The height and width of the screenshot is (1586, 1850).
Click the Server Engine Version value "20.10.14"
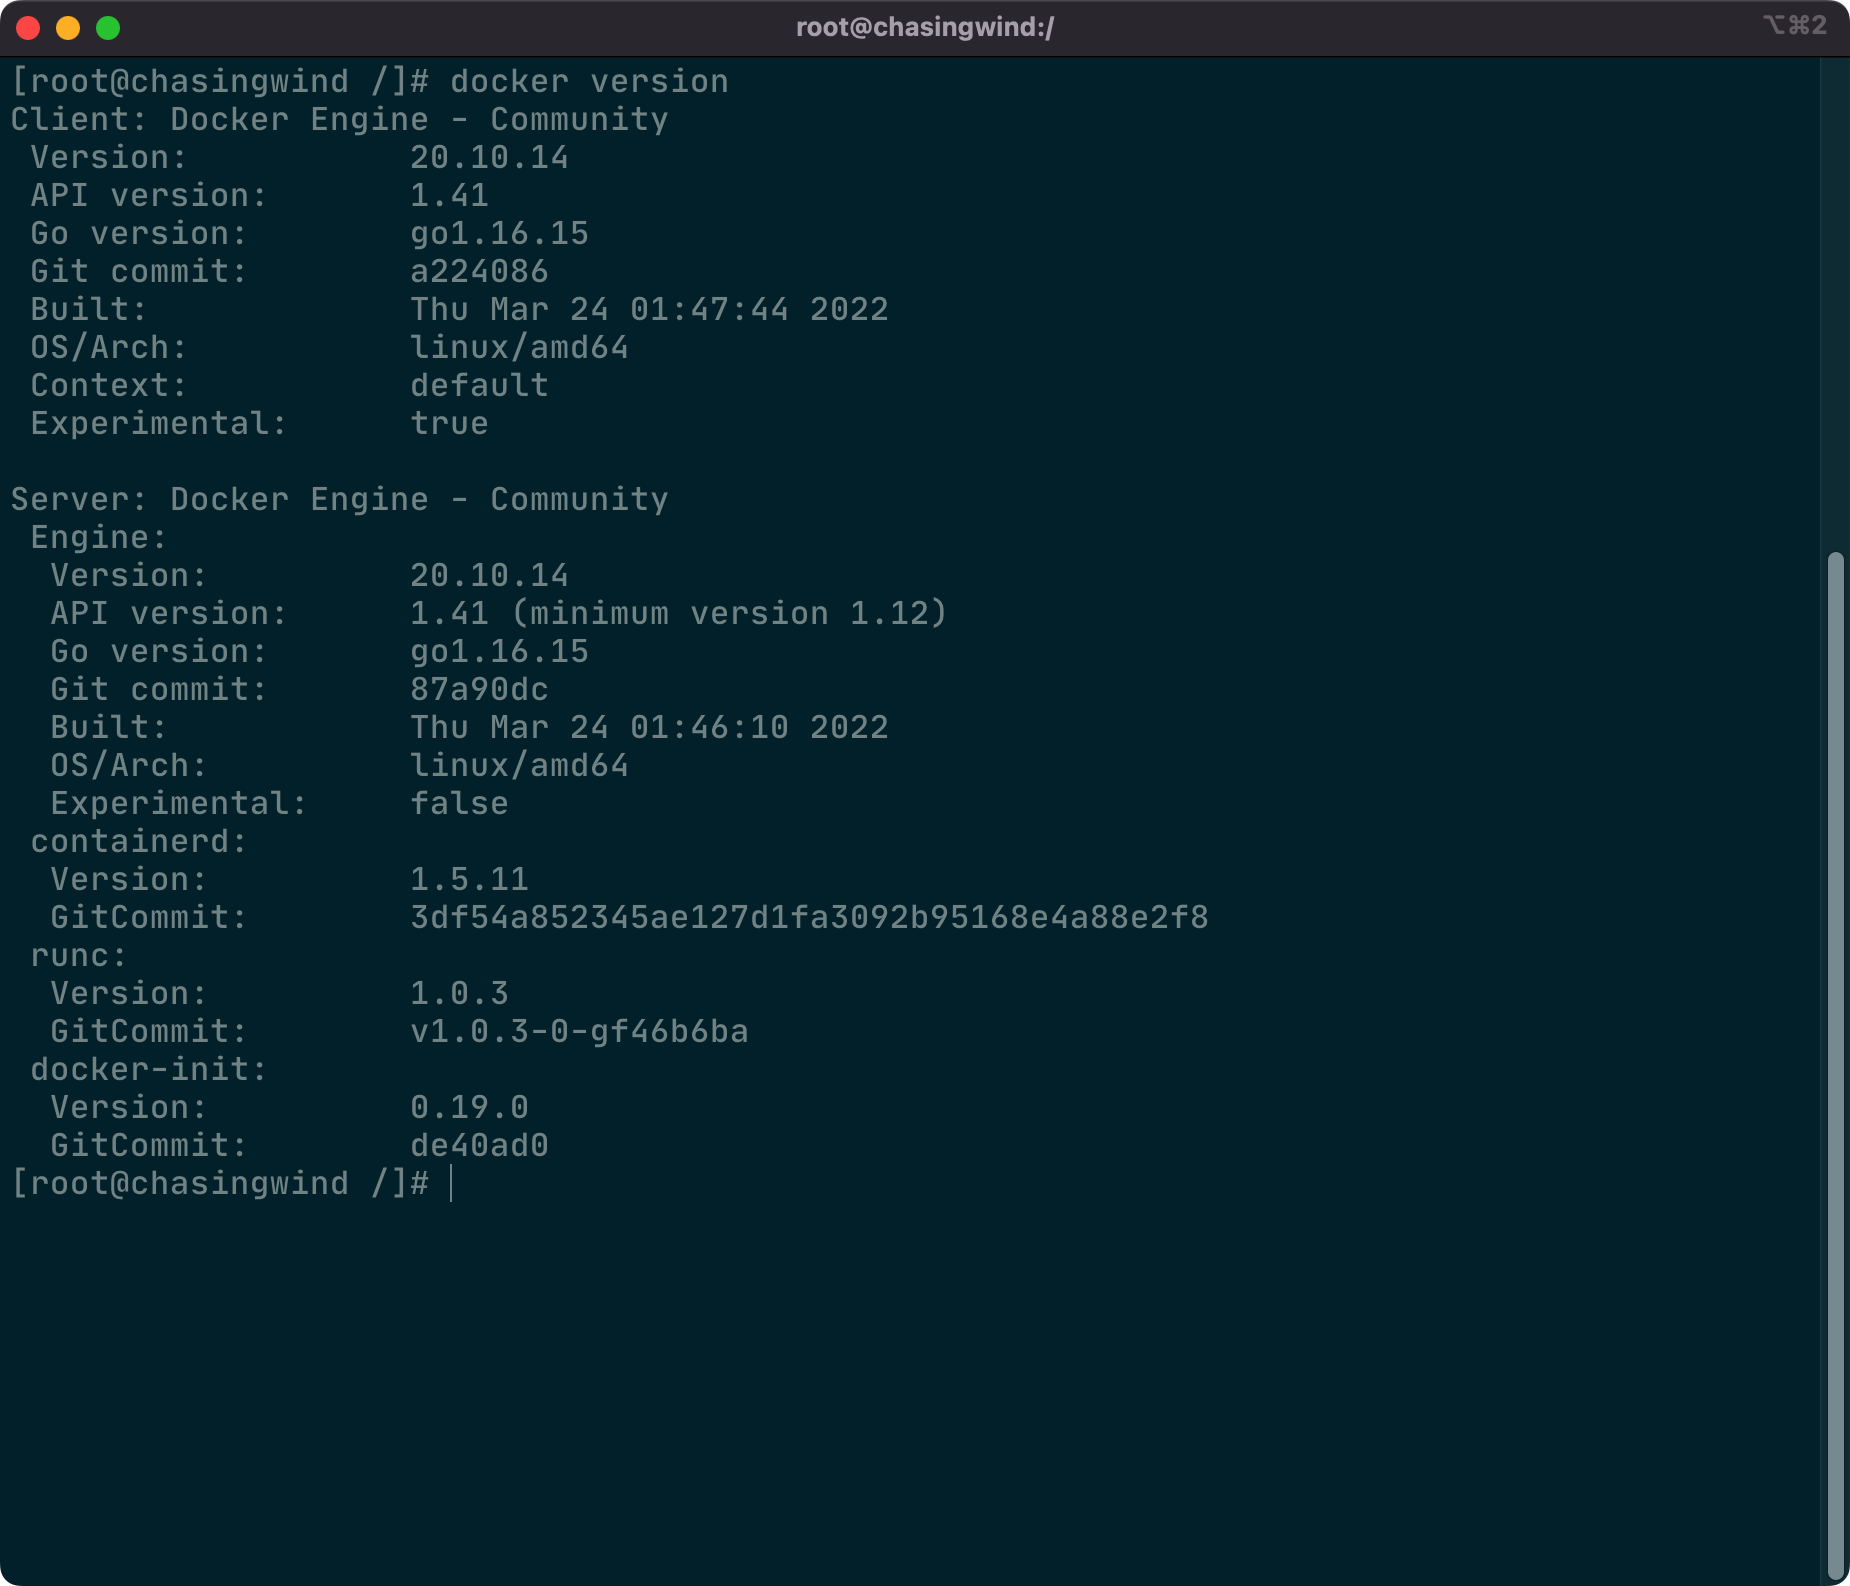pyautogui.click(x=489, y=575)
